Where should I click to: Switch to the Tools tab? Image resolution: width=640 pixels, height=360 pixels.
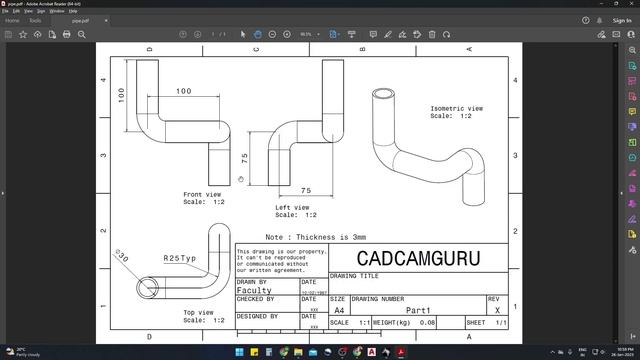click(35, 20)
